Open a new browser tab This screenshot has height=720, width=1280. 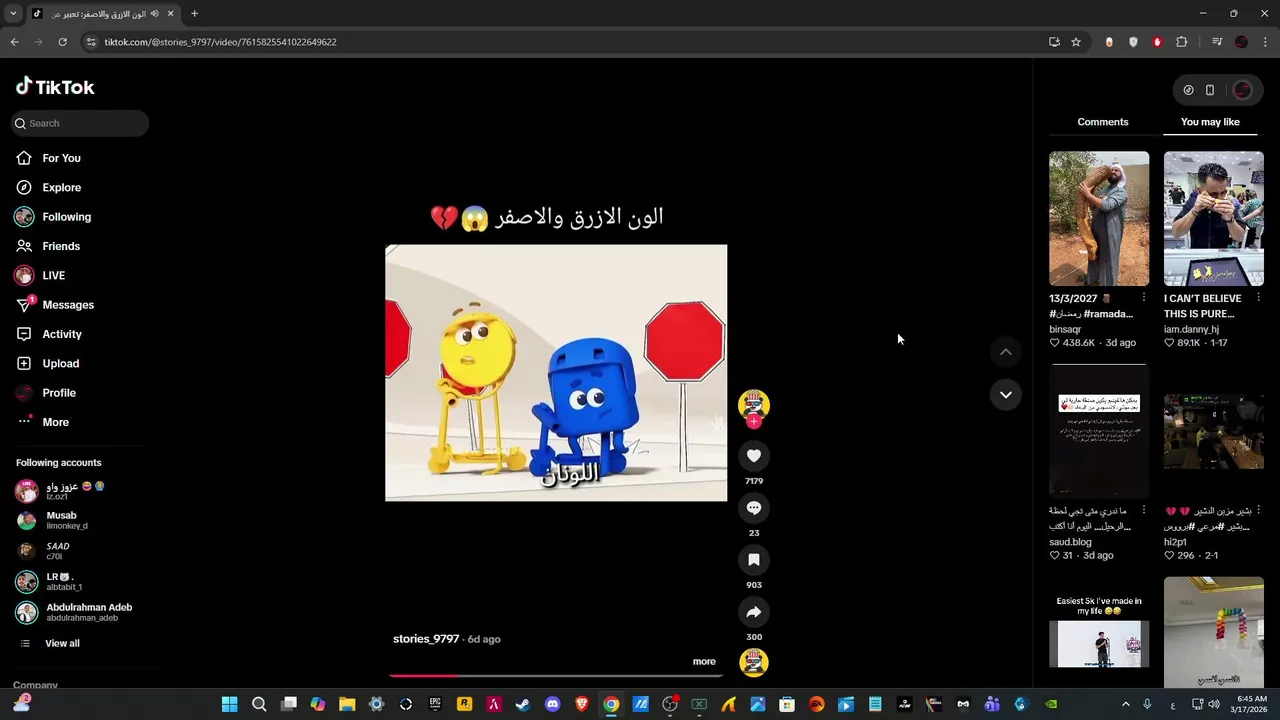click(194, 14)
